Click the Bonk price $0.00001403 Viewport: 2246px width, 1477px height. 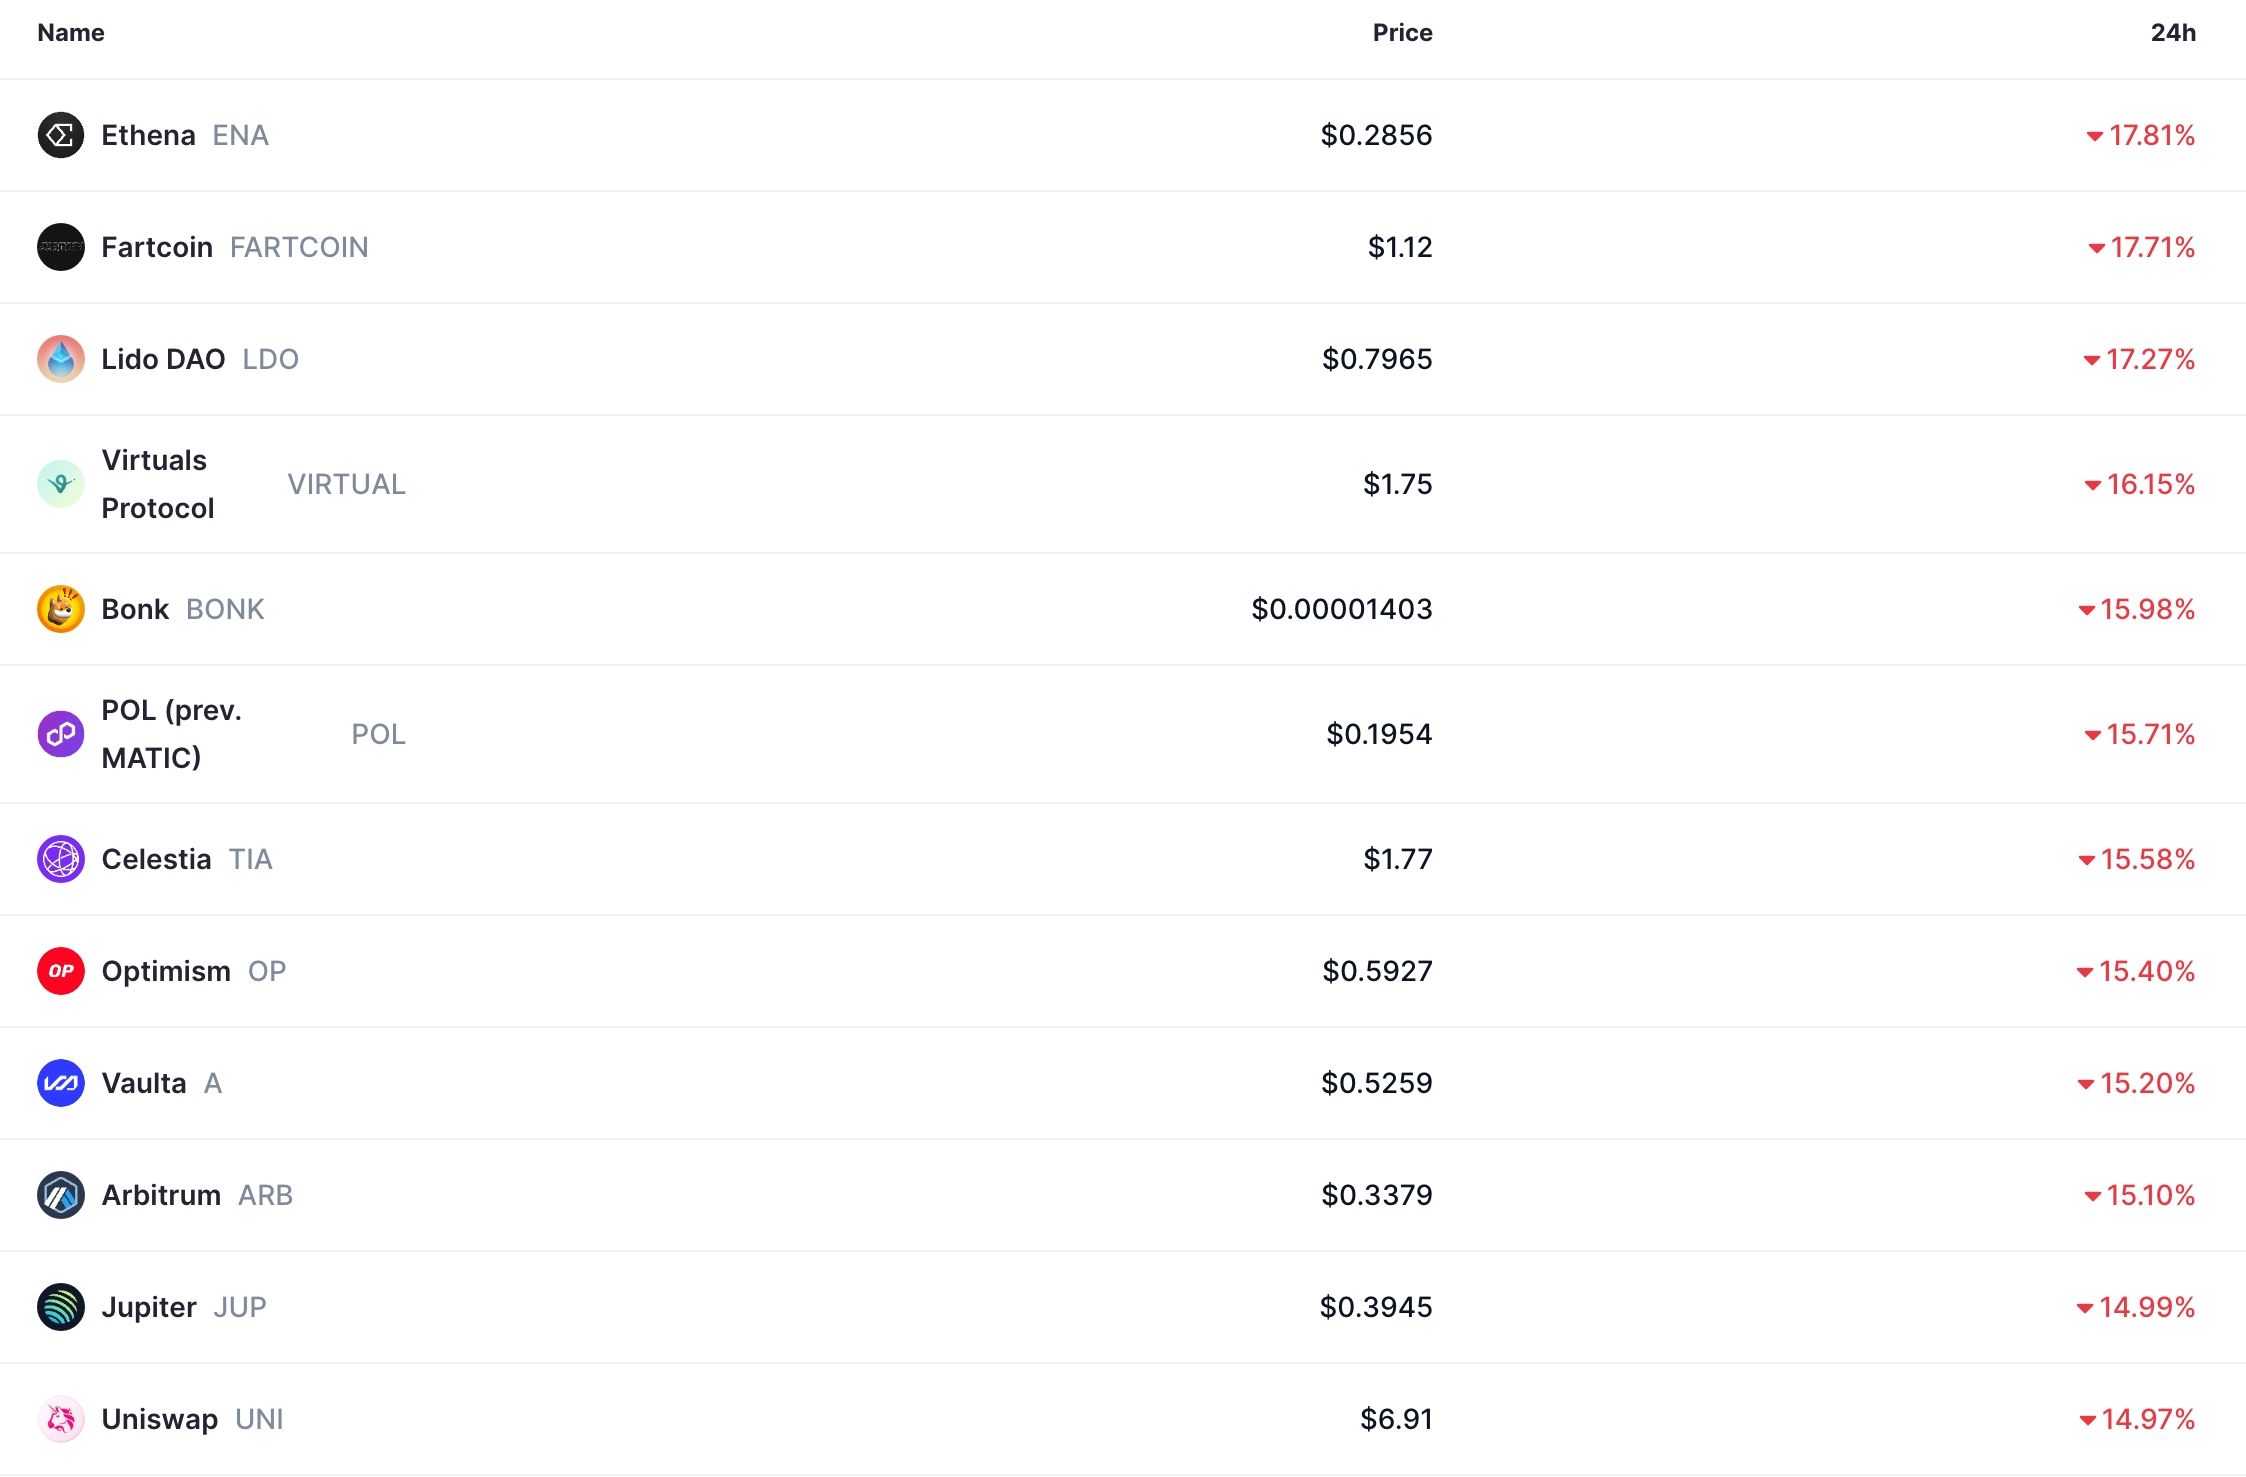(x=1342, y=609)
